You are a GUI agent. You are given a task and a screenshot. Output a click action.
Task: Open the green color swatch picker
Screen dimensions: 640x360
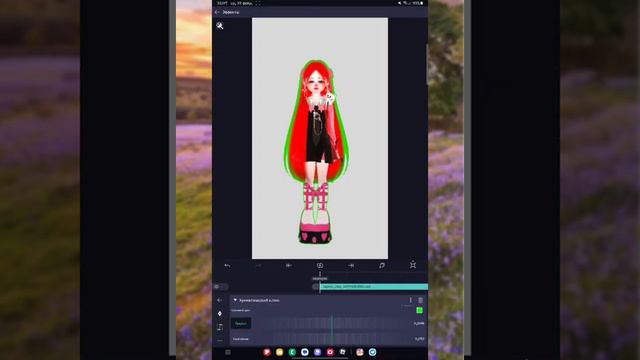[x=419, y=311]
